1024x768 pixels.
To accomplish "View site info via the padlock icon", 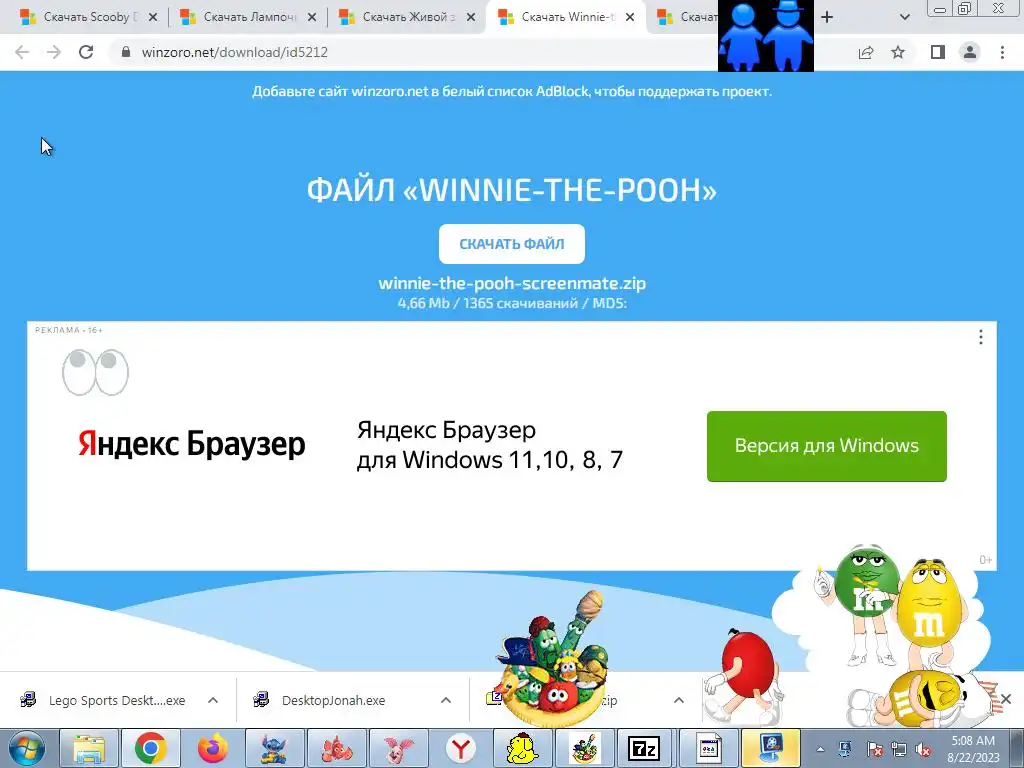I will click(x=126, y=52).
